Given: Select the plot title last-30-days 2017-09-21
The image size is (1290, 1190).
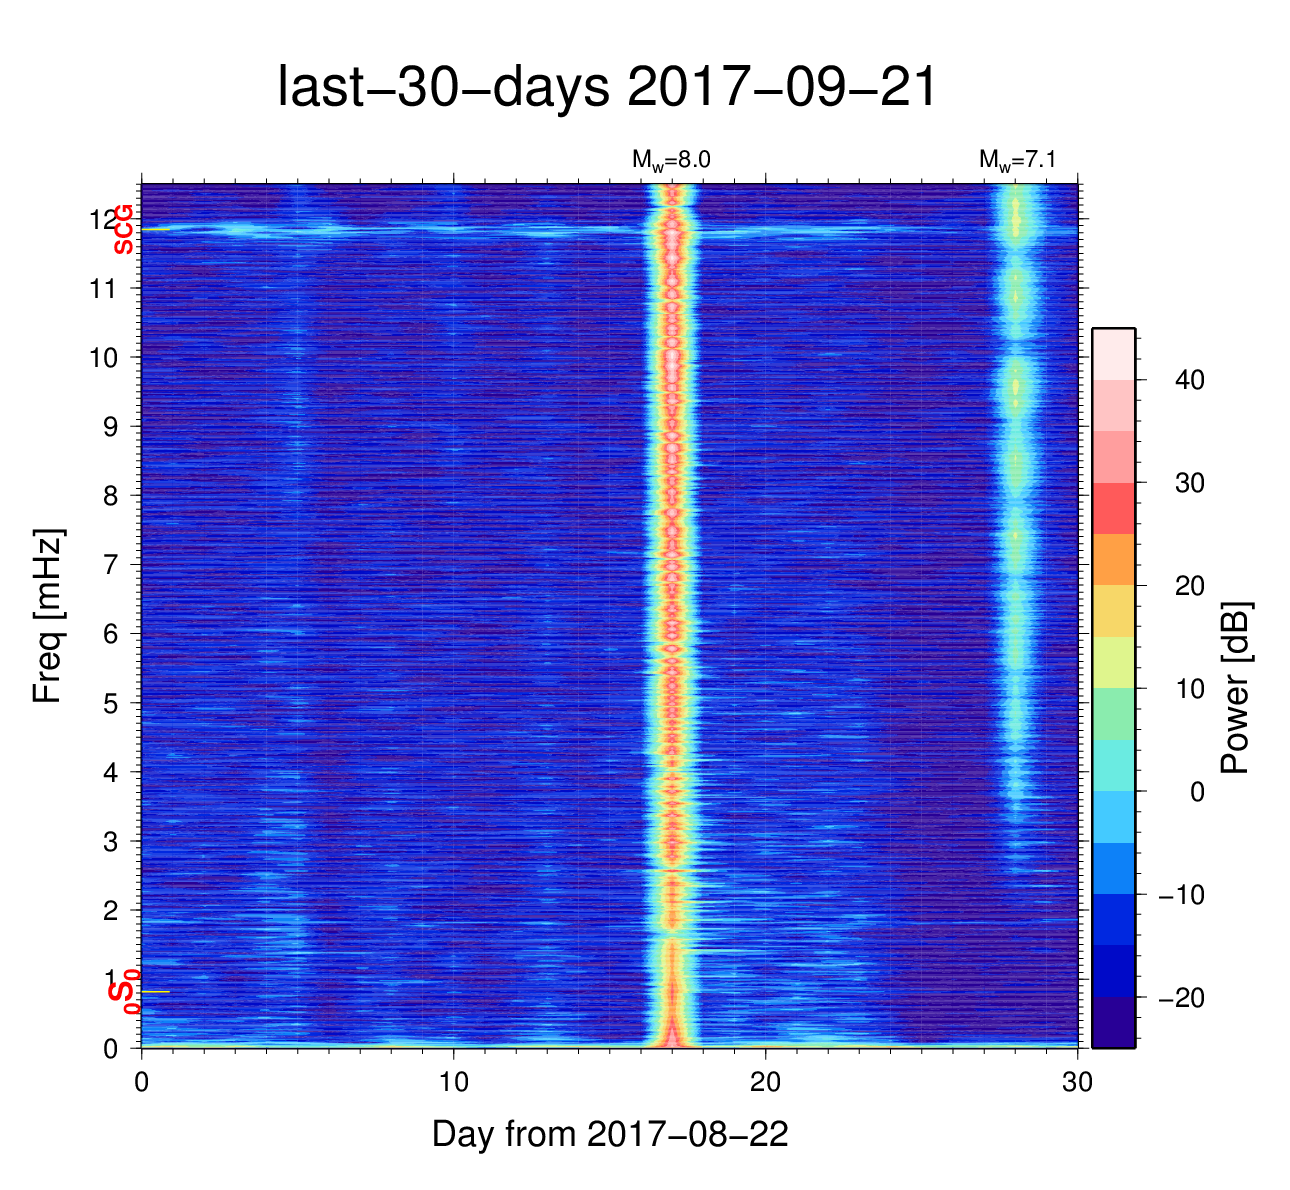Looking at the screenshot, I should point(607,88).
